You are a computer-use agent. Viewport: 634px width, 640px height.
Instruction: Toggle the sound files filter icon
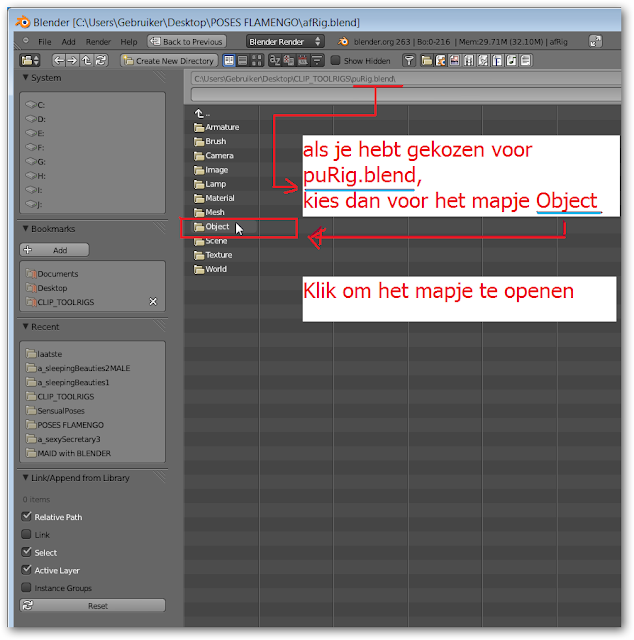(511, 60)
